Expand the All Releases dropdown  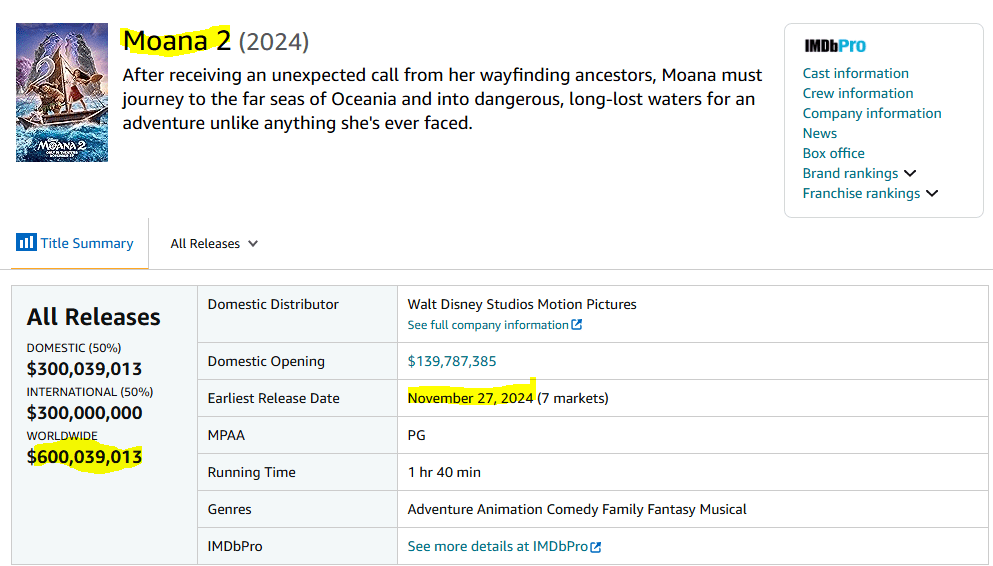pos(214,244)
